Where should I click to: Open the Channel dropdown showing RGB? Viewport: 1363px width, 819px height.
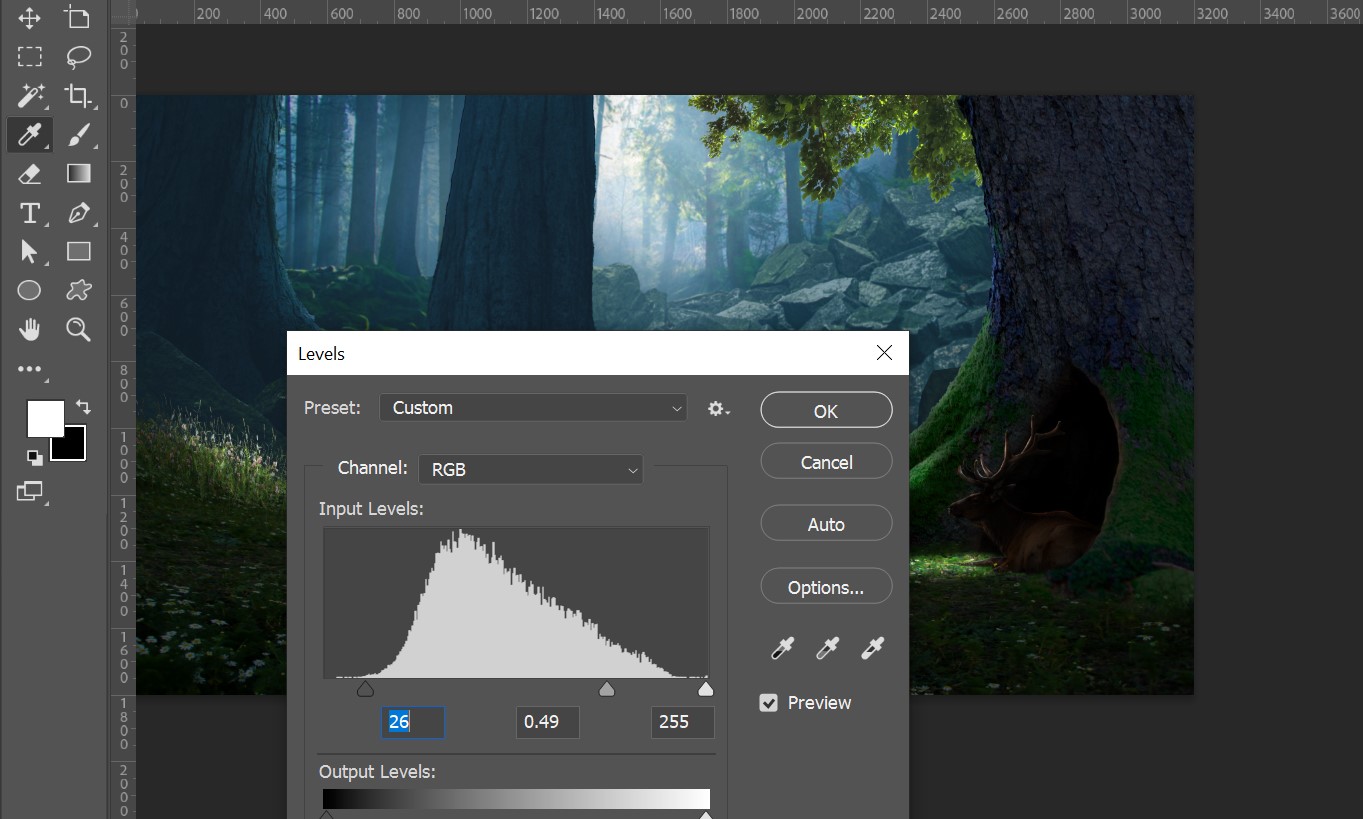(x=531, y=469)
